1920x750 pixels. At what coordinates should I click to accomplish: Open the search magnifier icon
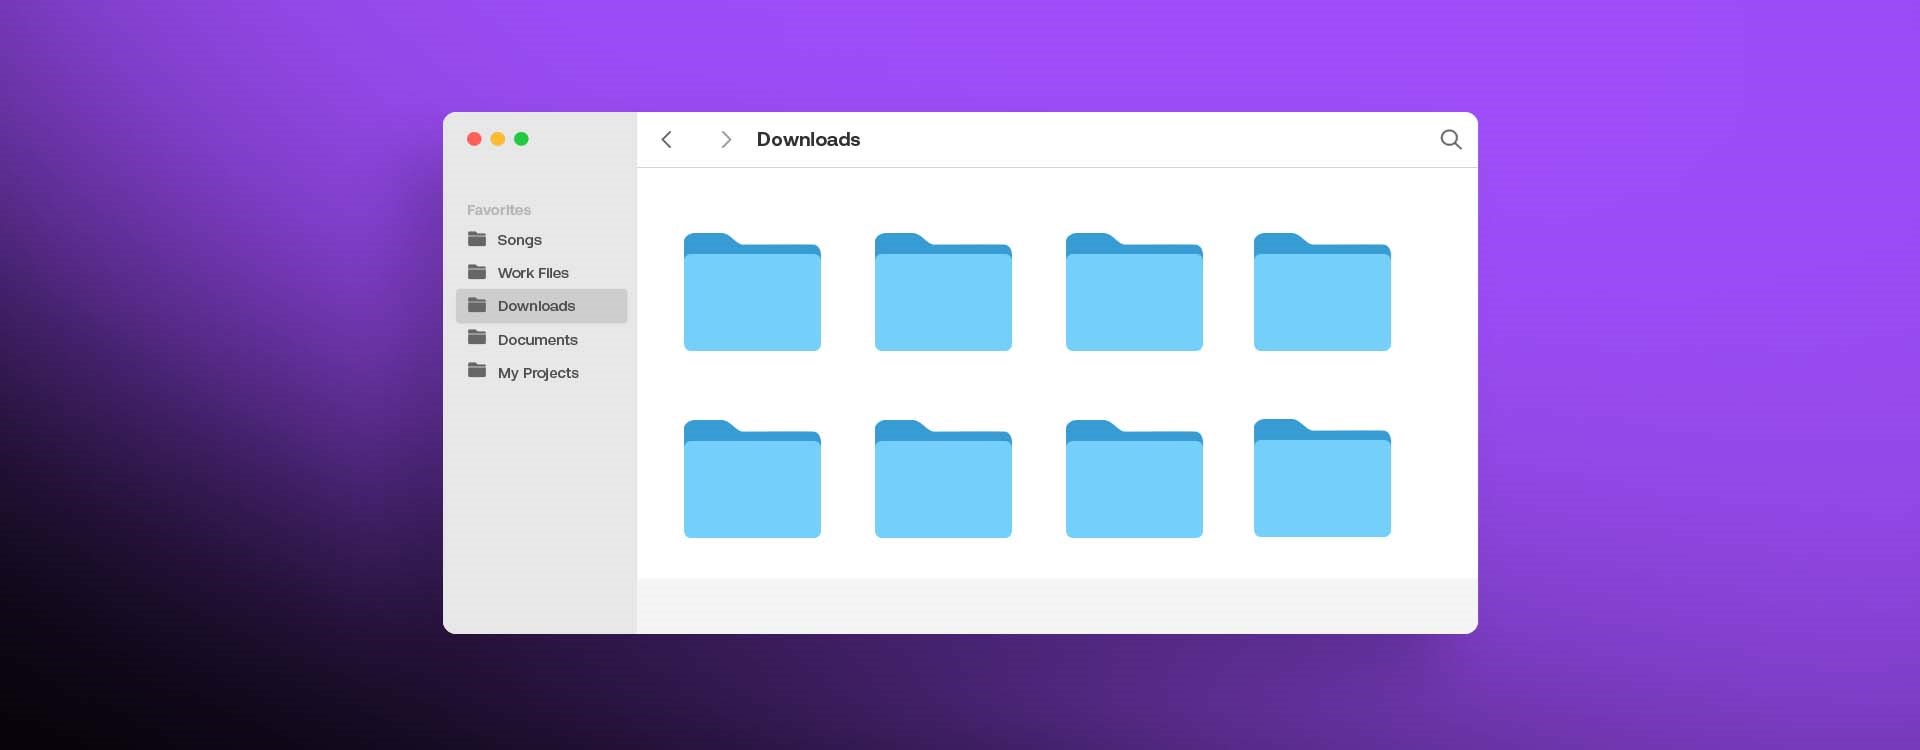1450,140
